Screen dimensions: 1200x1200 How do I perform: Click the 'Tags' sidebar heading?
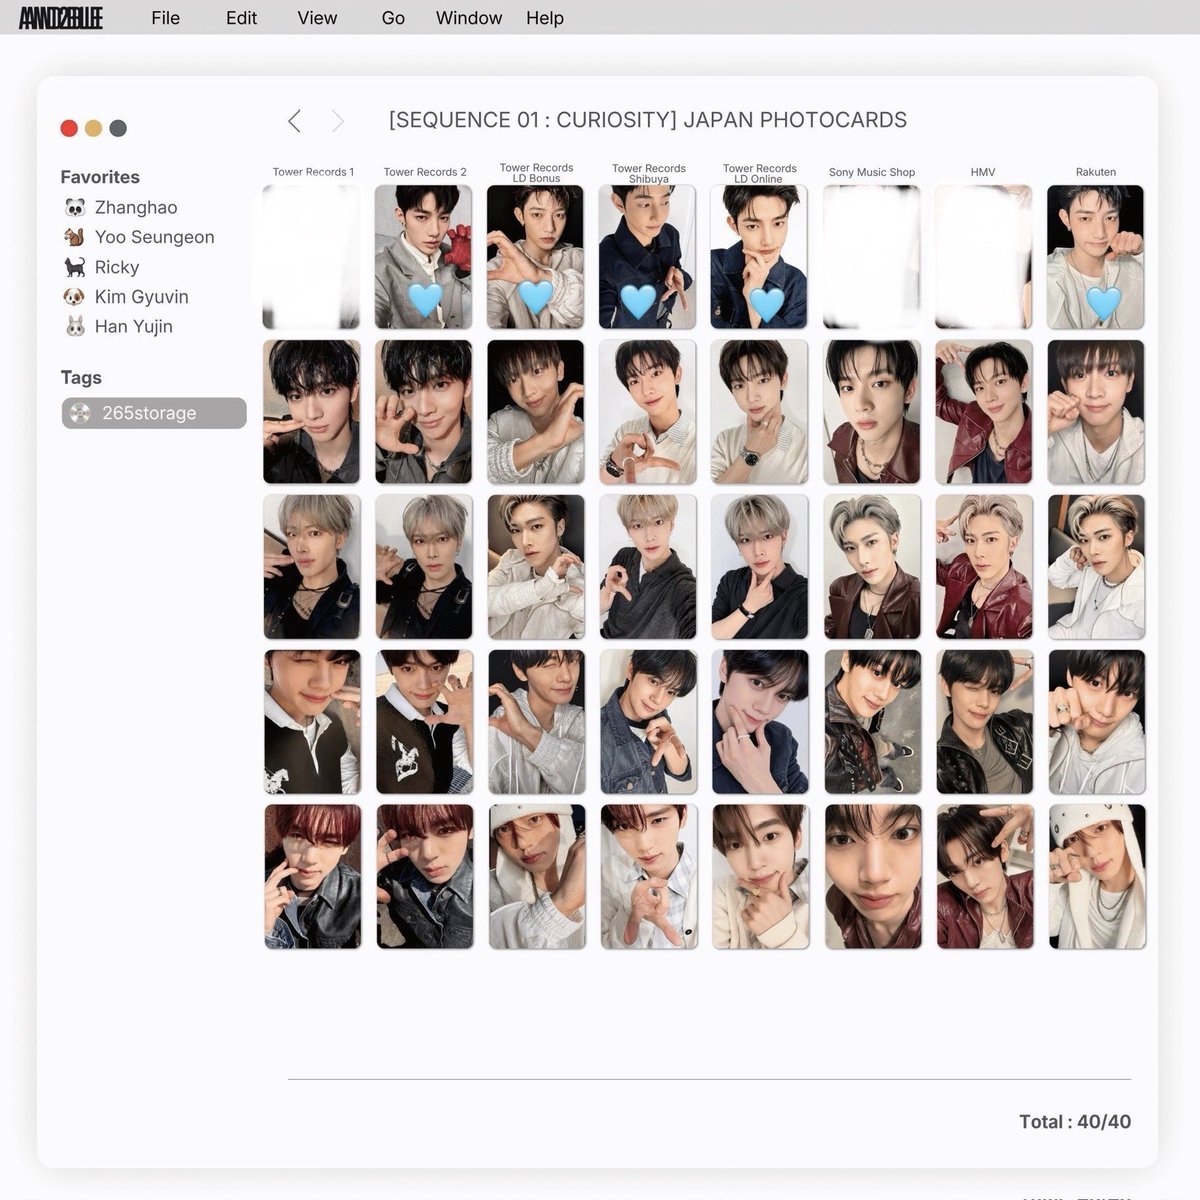pyautogui.click(x=81, y=378)
